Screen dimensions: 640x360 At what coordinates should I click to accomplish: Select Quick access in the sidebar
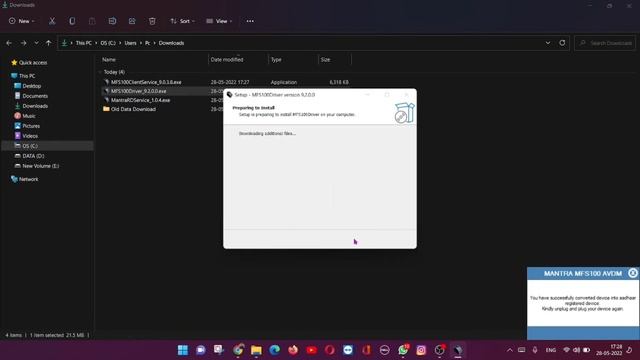point(33,63)
